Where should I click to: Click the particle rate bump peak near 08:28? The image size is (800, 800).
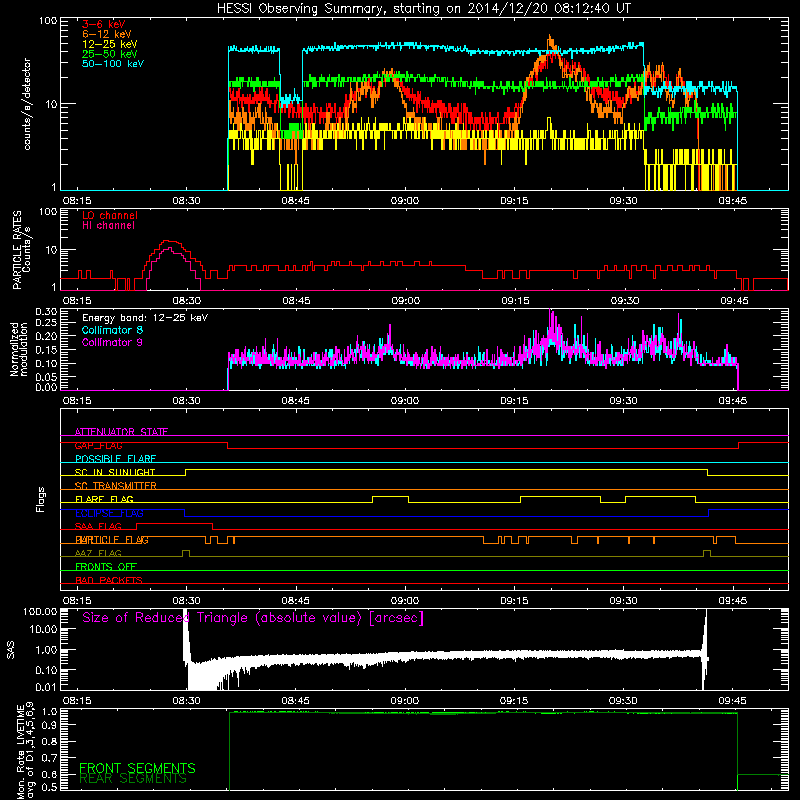169,242
